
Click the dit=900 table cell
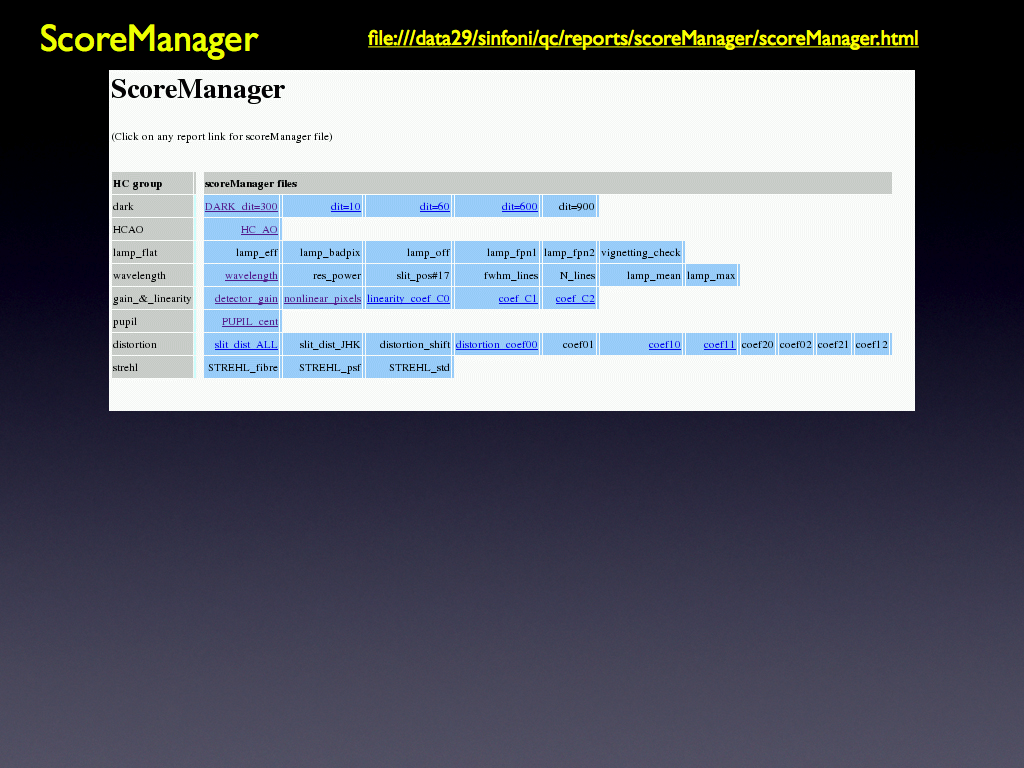(576, 207)
